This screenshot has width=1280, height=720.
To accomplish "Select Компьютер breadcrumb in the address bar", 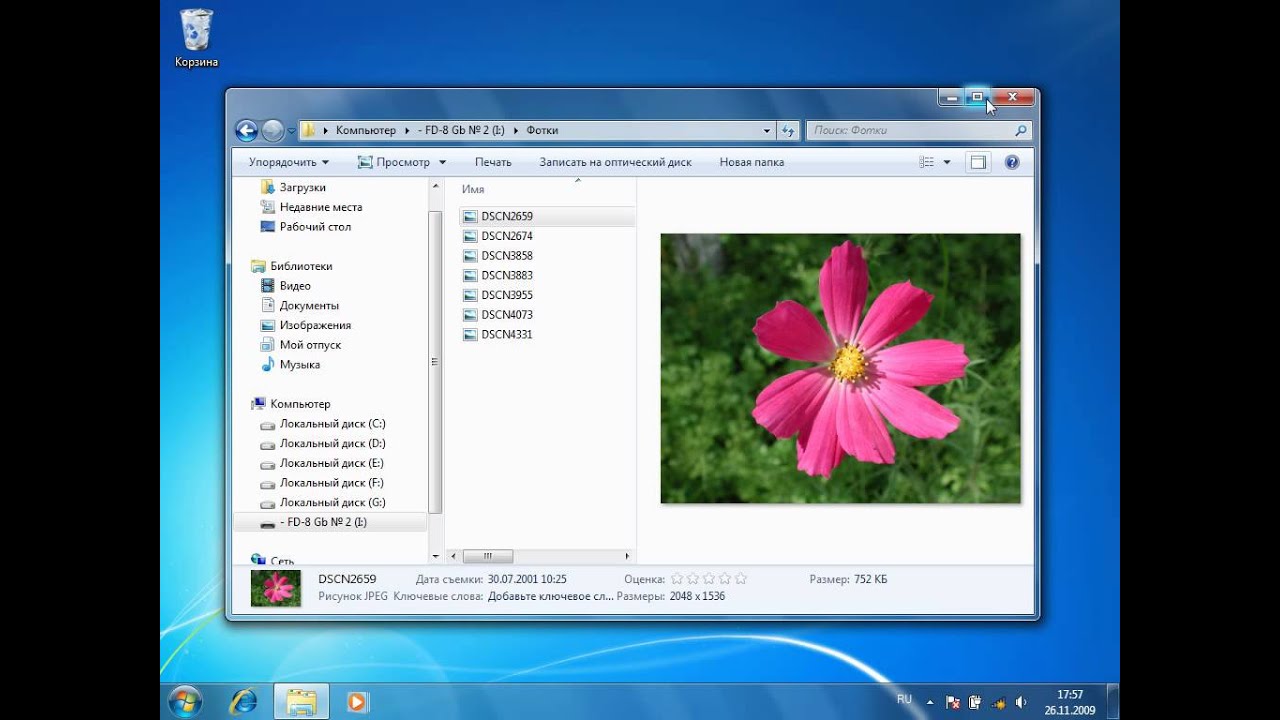I will [x=366, y=131].
